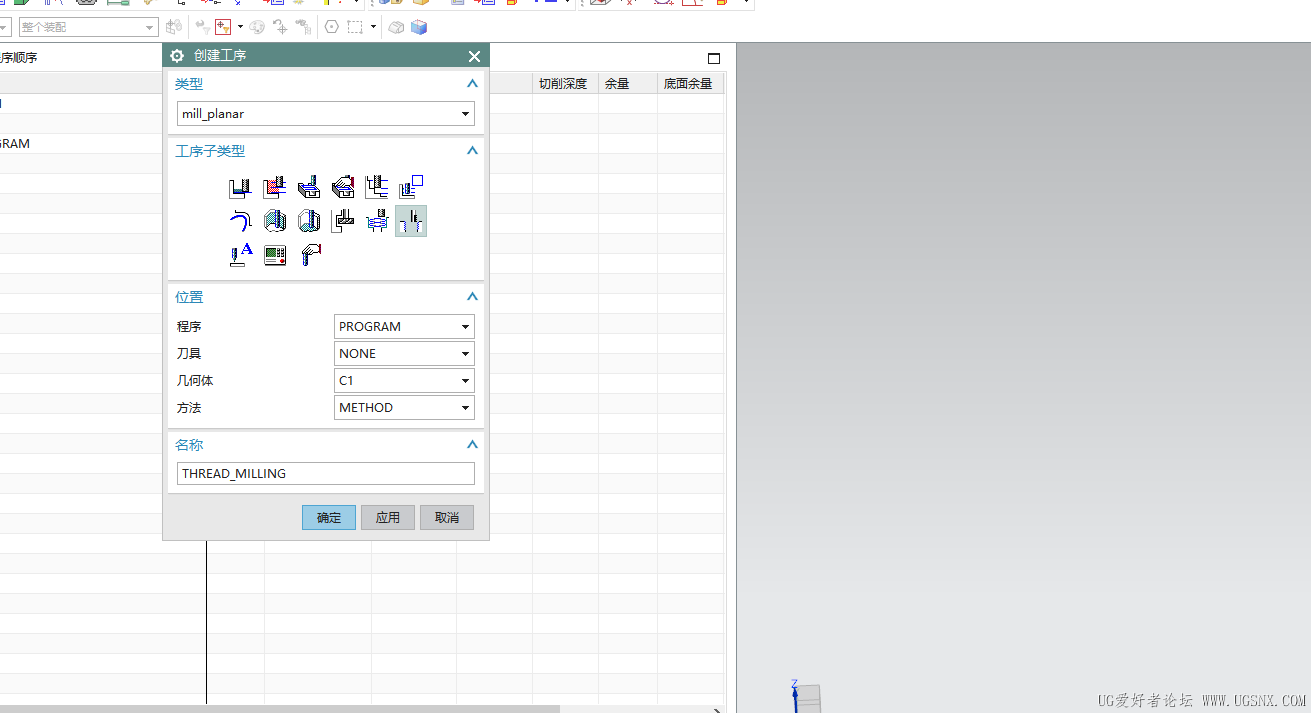The height and width of the screenshot is (713, 1311).
Task: Select the Finish Walls subtype icon
Action: click(x=274, y=221)
